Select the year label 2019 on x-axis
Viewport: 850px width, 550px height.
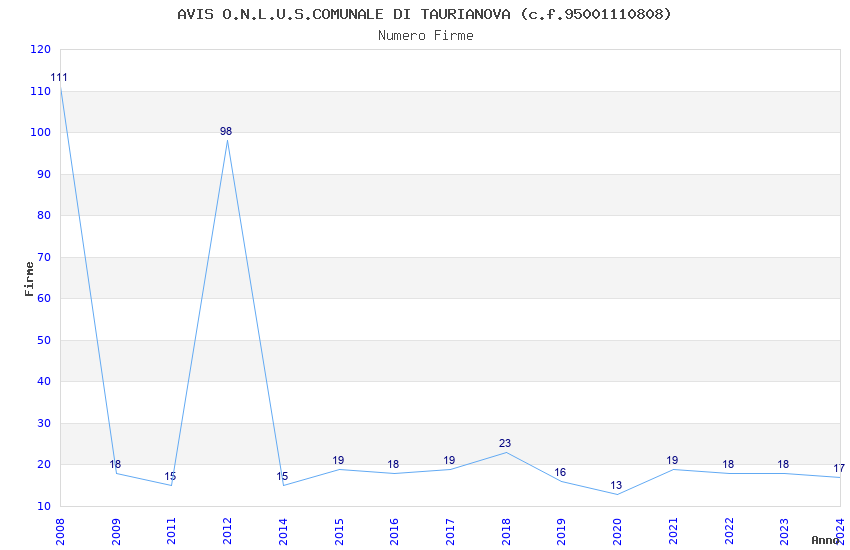pyautogui.click(x=562, y=532)
